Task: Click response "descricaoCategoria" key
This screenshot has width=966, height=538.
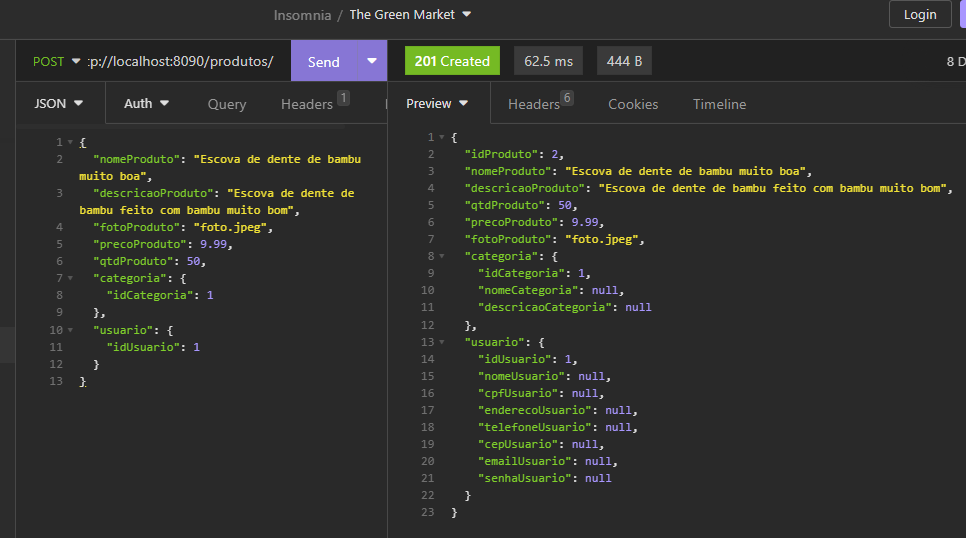Action: coord(545,307)
